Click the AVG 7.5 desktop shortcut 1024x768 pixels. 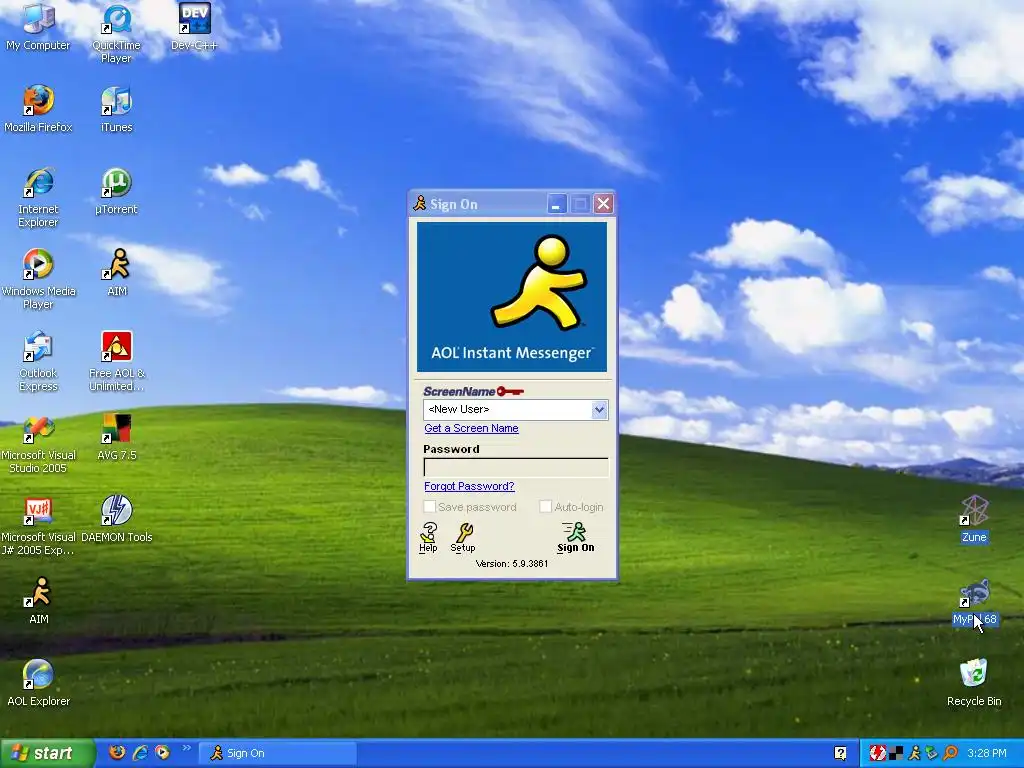[x=116, y=436]
